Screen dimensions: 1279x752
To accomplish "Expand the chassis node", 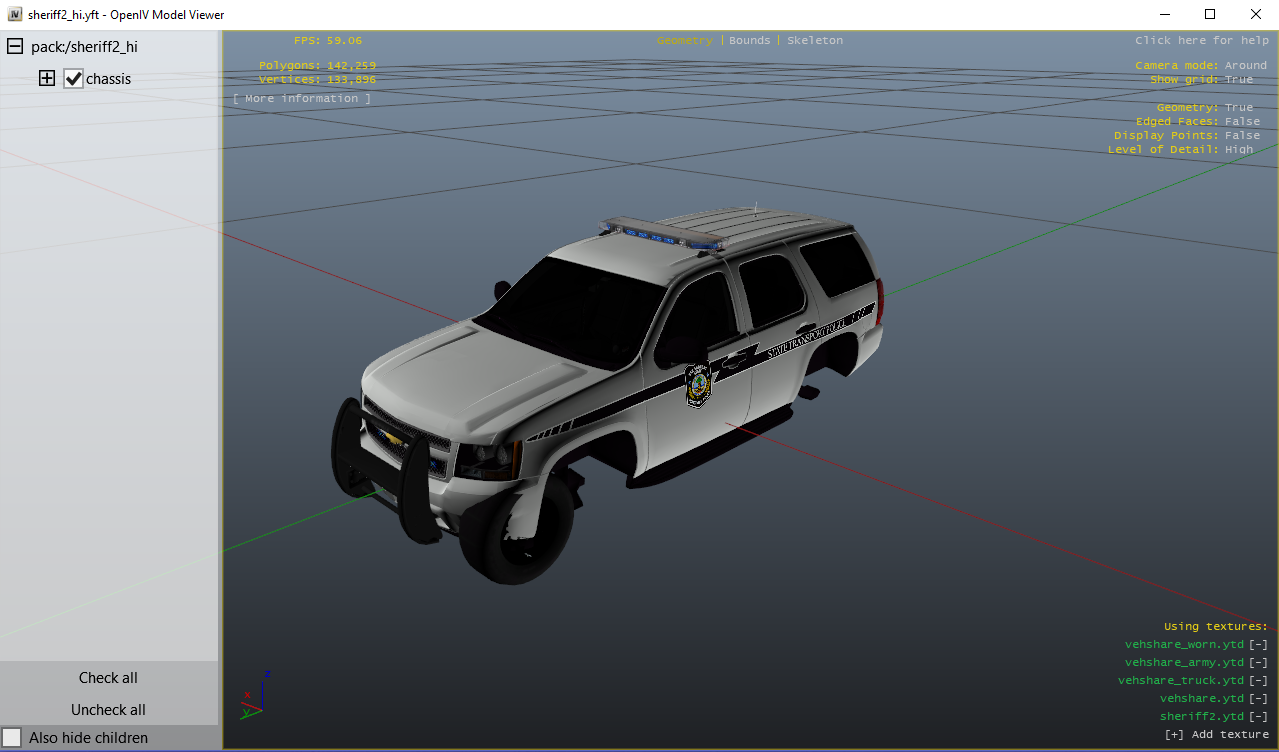I will [x=47, y=78].
